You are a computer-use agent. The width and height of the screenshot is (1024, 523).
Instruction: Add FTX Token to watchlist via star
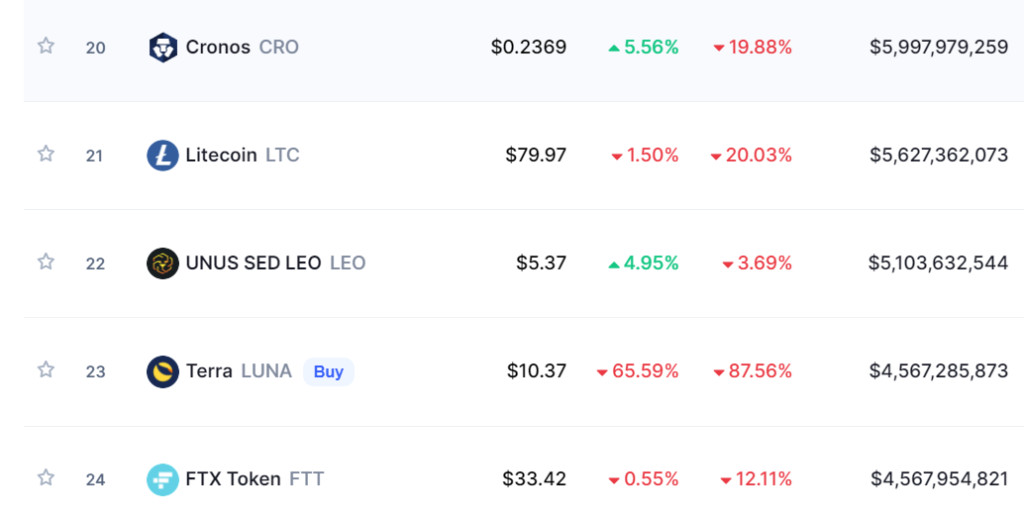click(46, 478)
